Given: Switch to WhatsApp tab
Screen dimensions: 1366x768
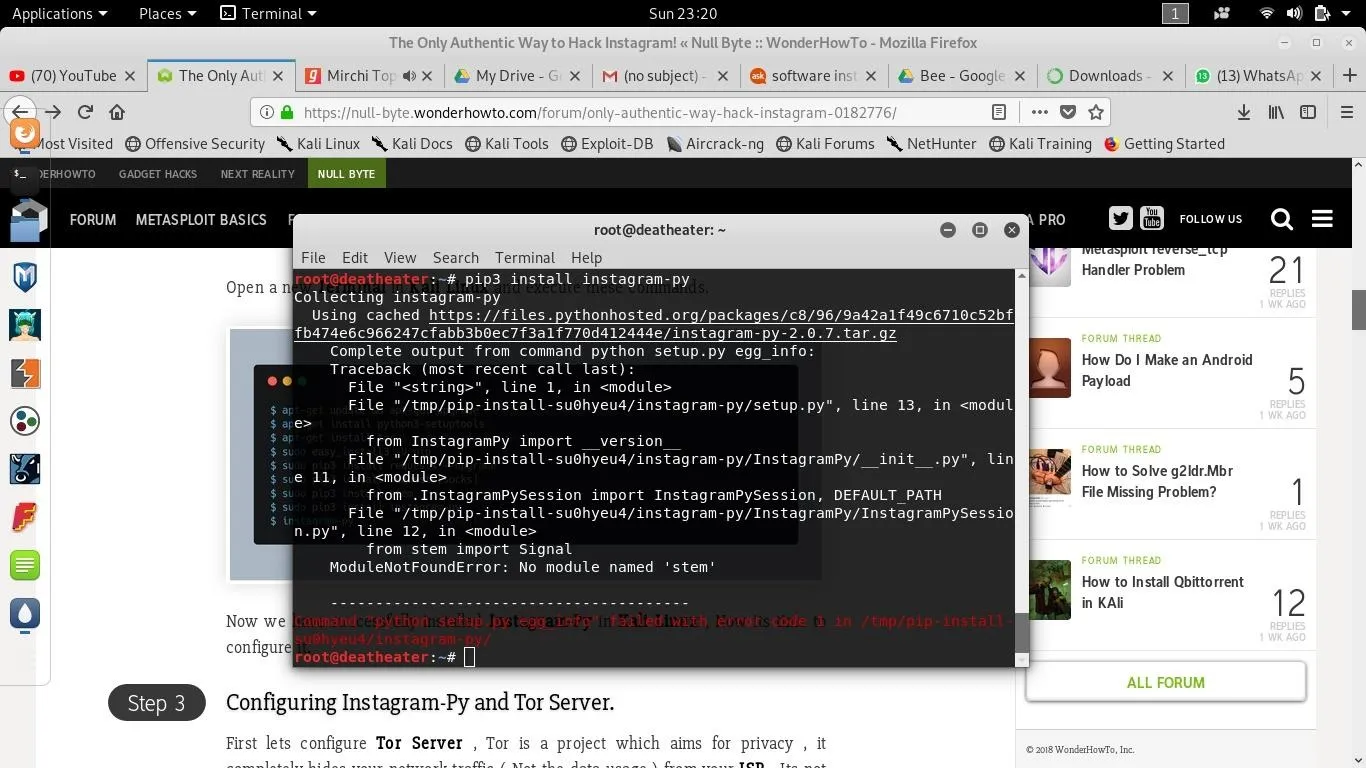Looking at the screenshot, I should (1260, 75).
